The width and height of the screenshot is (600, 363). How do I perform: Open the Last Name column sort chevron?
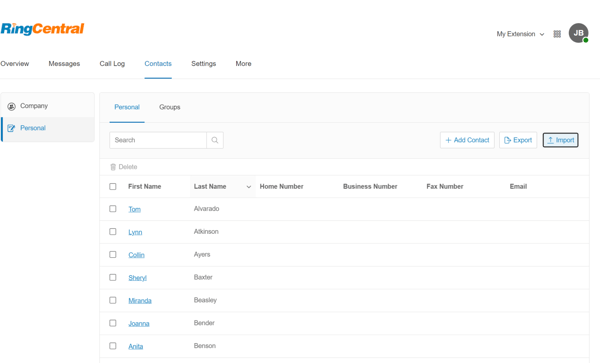(x=249, y=187)
